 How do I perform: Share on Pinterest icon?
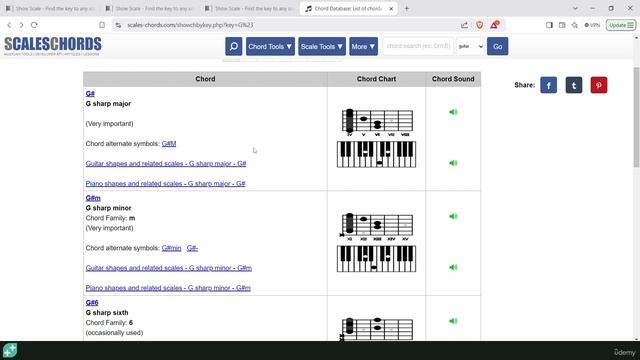(599, 85)
